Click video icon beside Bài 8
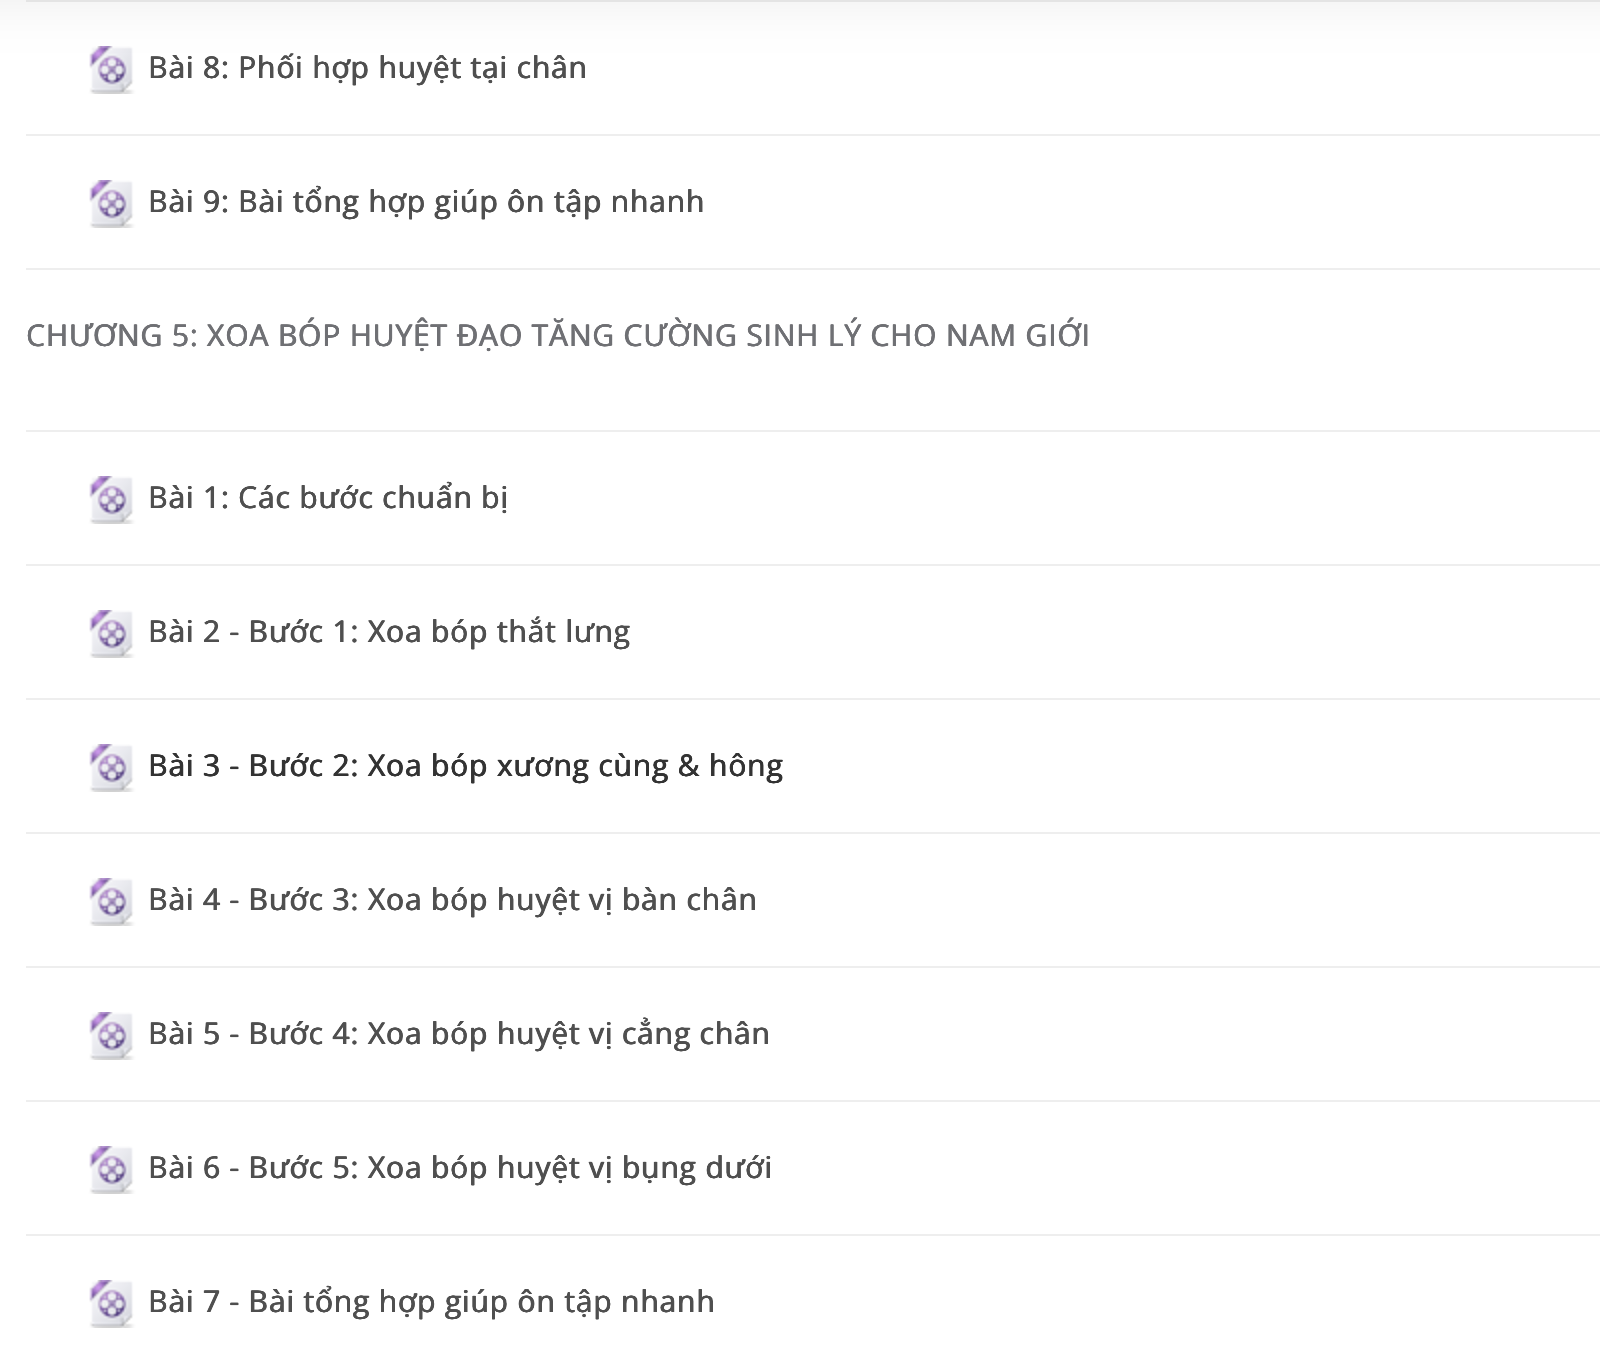This screenshot has height=1368, width=1600. click(111, 69)
